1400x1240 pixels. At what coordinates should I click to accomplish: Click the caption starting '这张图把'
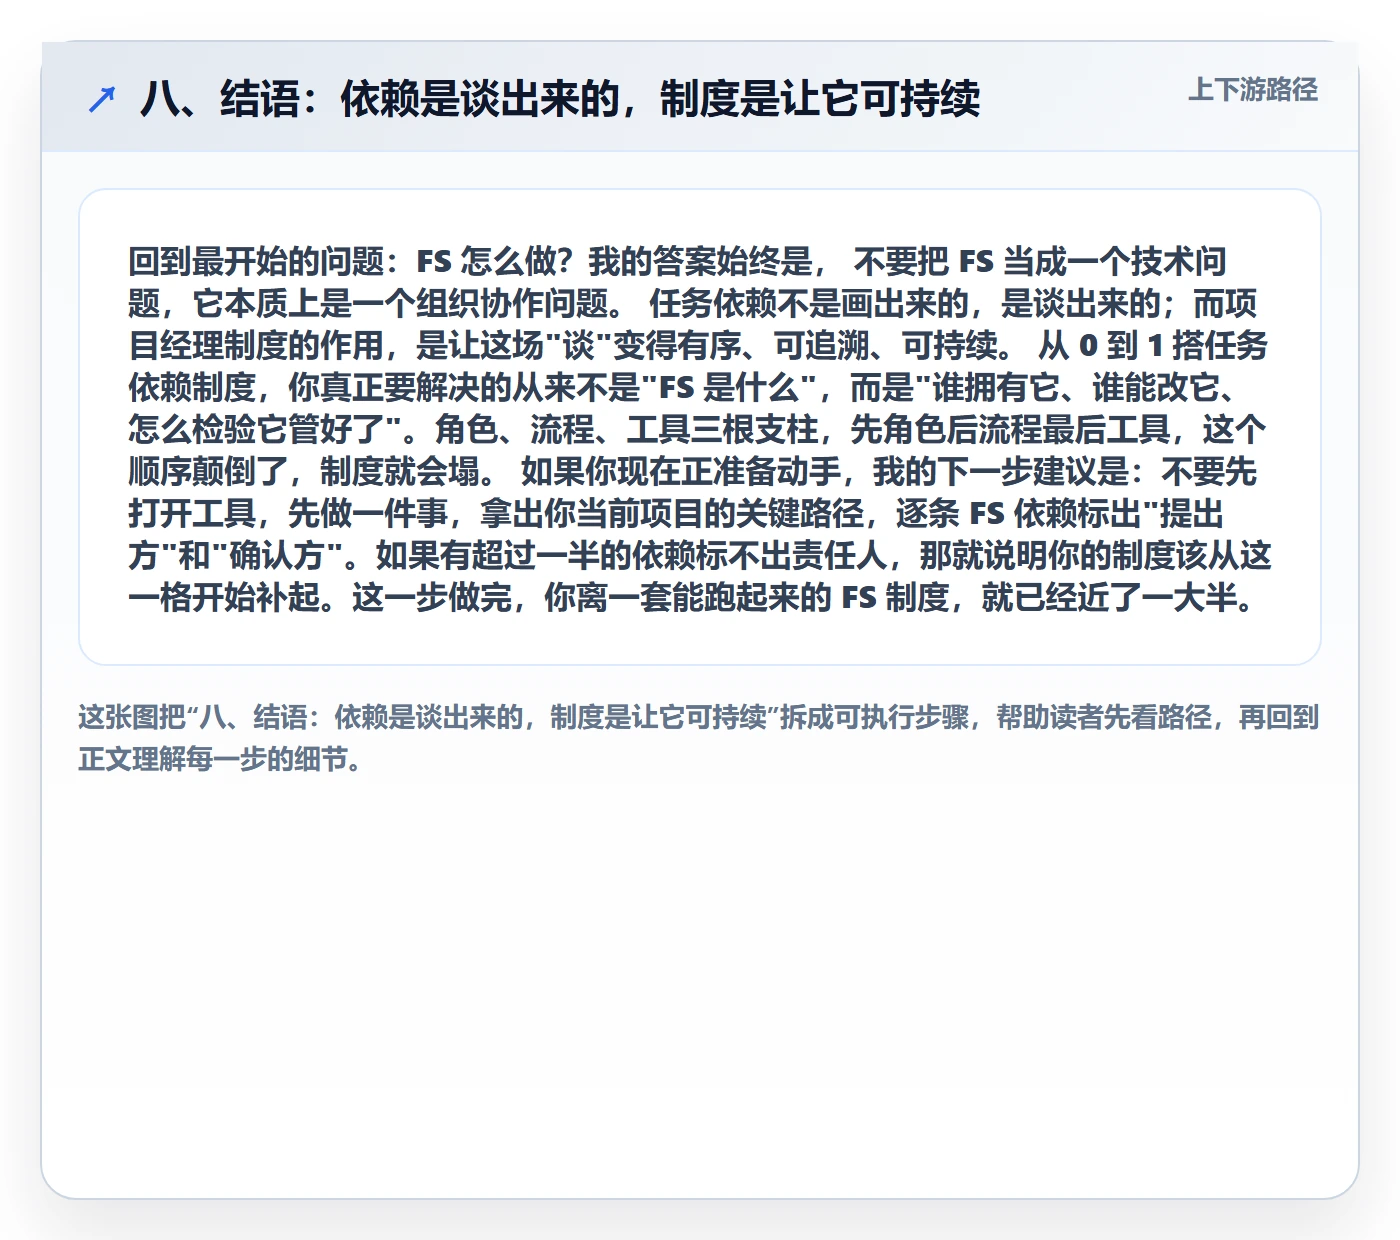click(x=699, y=737)
